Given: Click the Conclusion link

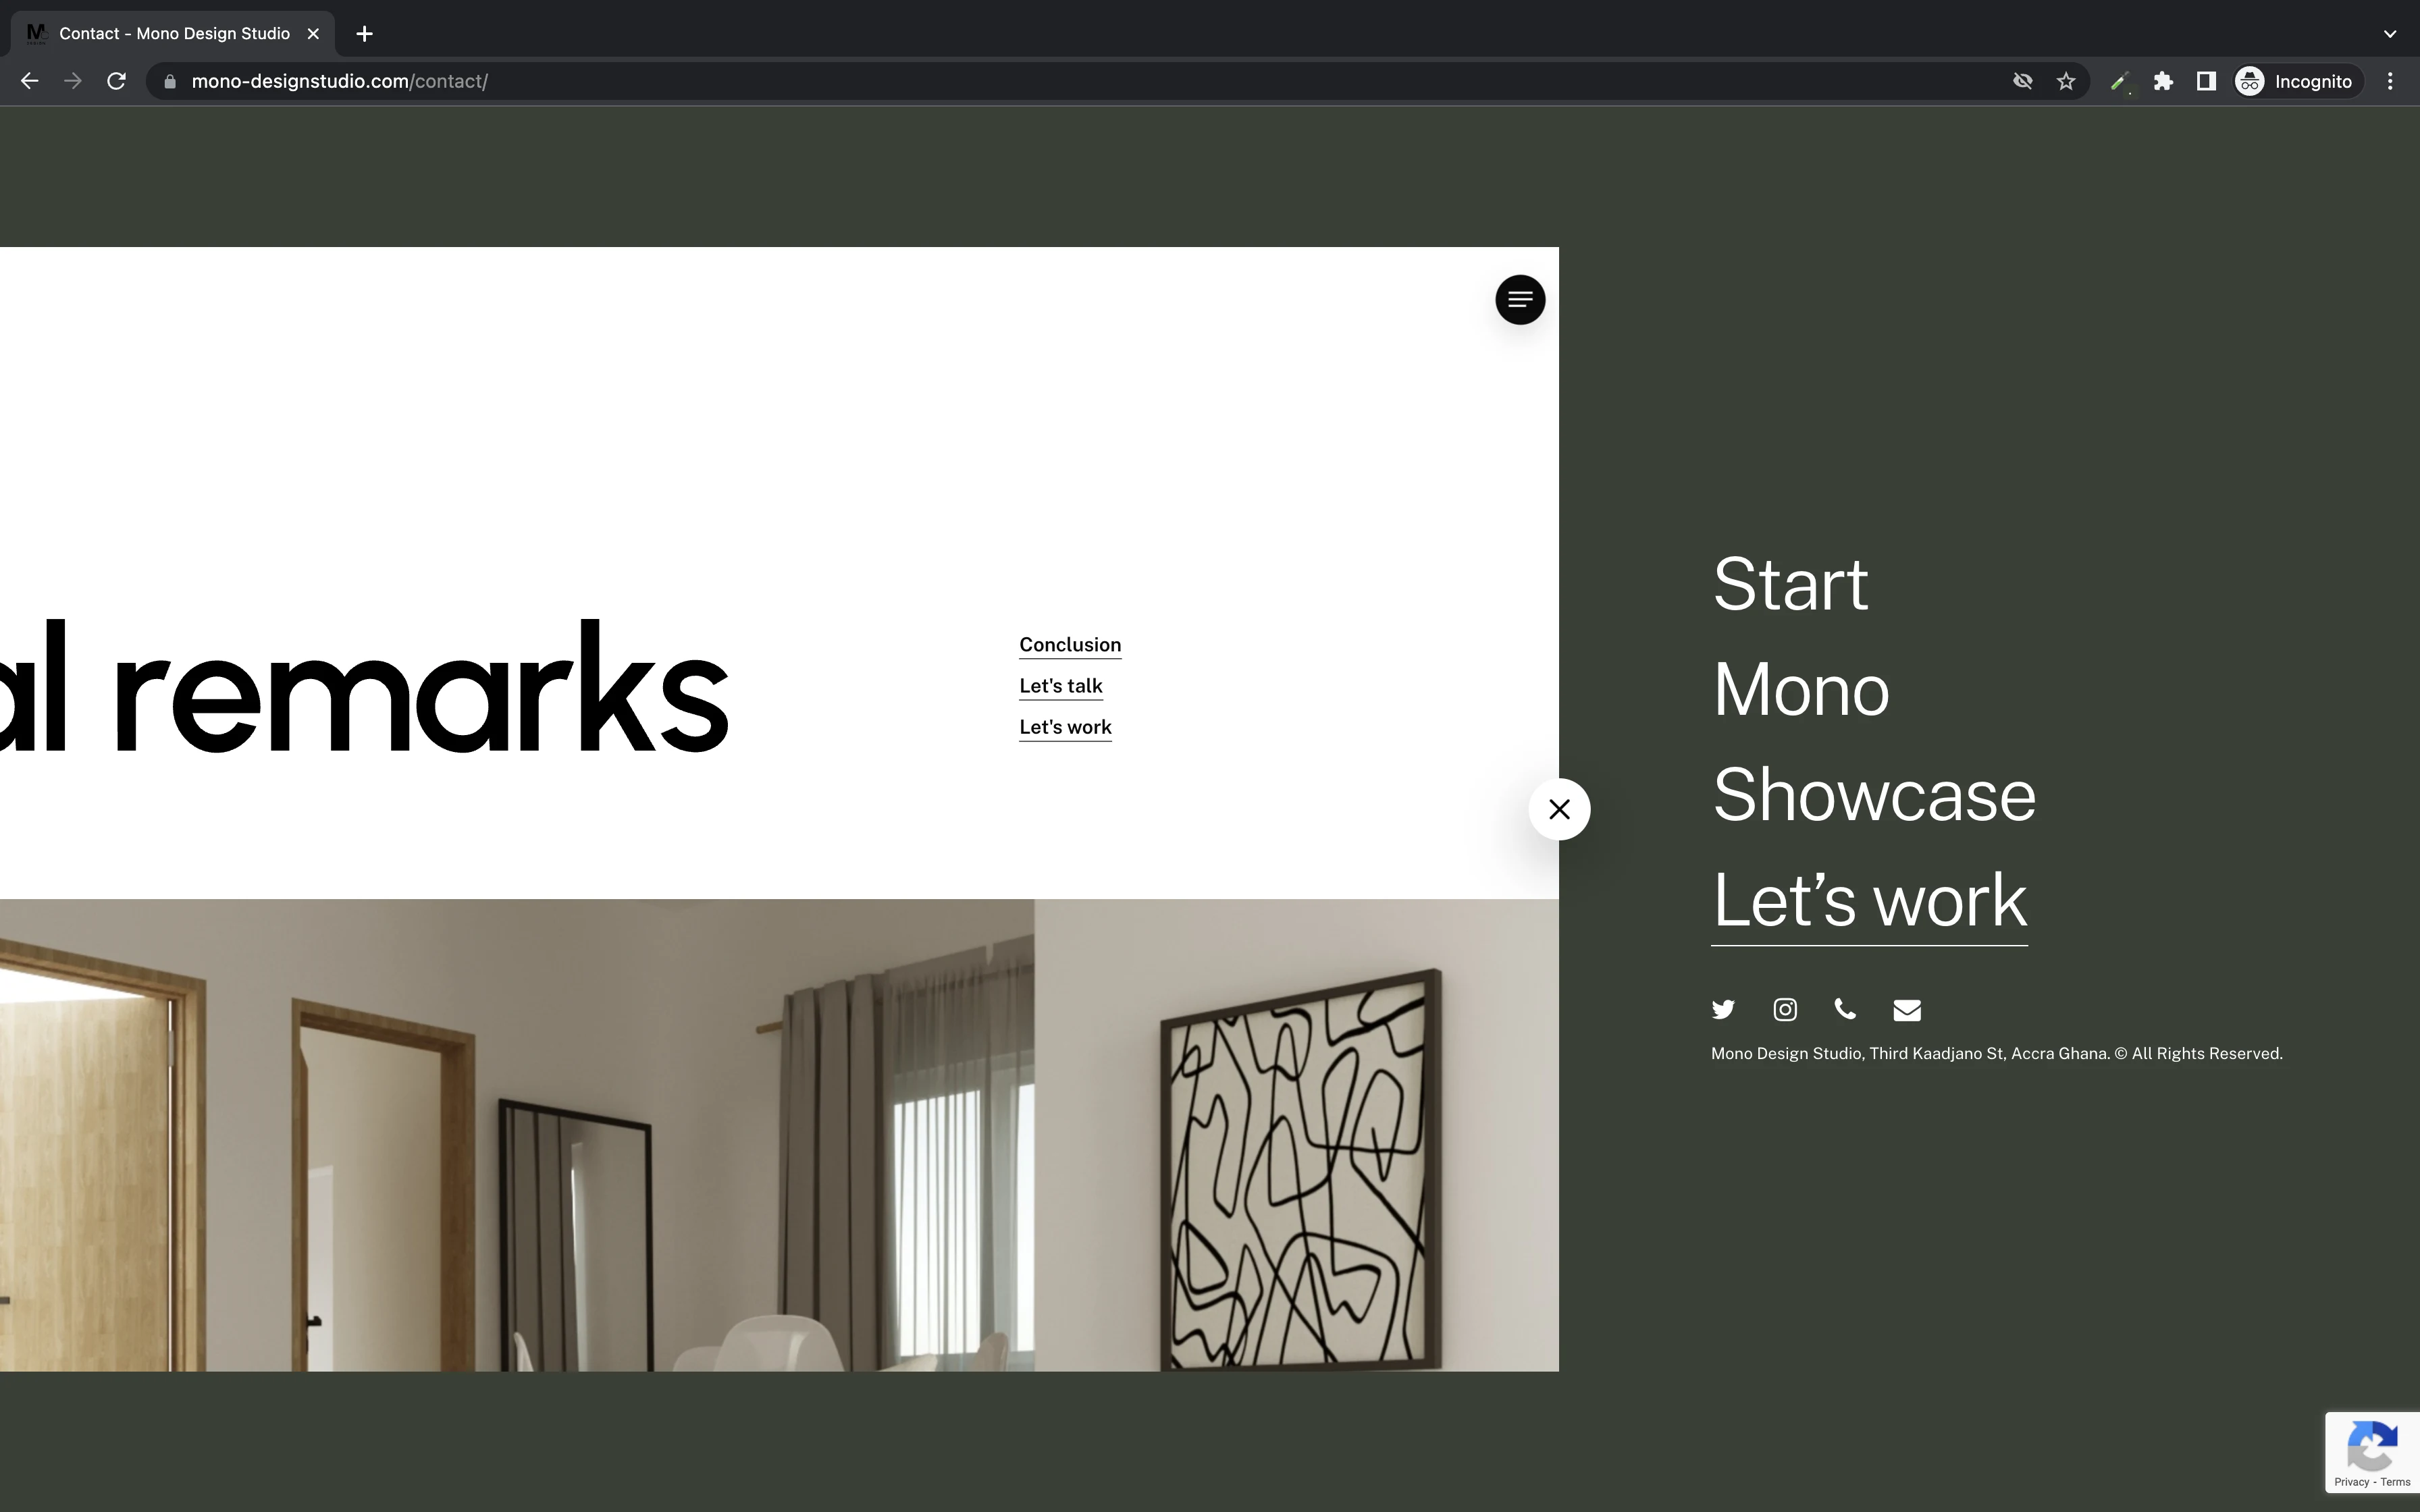Looking at the screenshot, I should coord(1069,645).
